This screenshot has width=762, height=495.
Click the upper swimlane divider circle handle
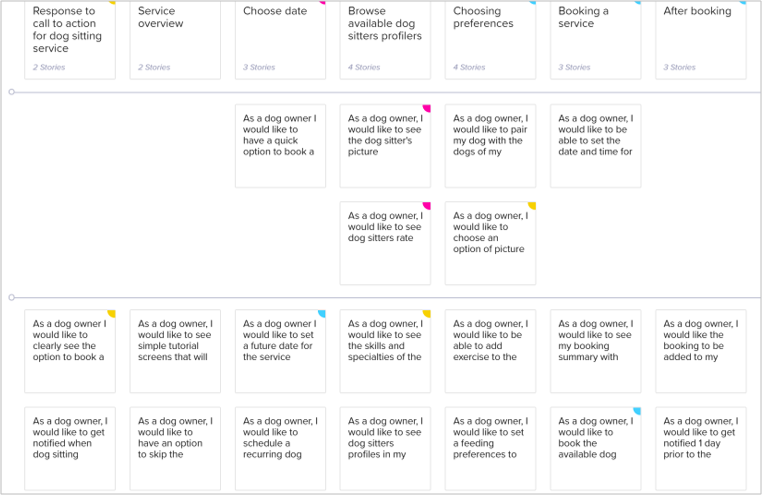[x=11, y=92]
